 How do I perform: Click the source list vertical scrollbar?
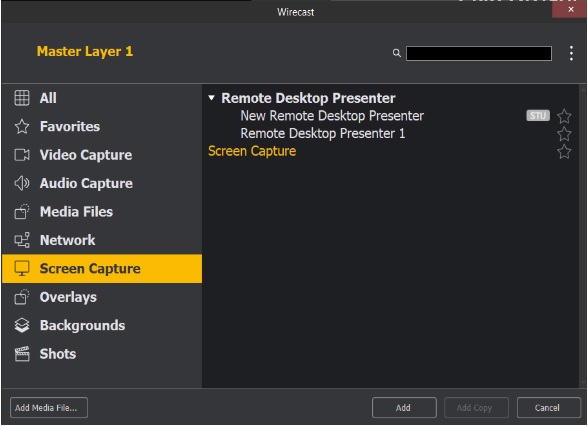(582, 236)
